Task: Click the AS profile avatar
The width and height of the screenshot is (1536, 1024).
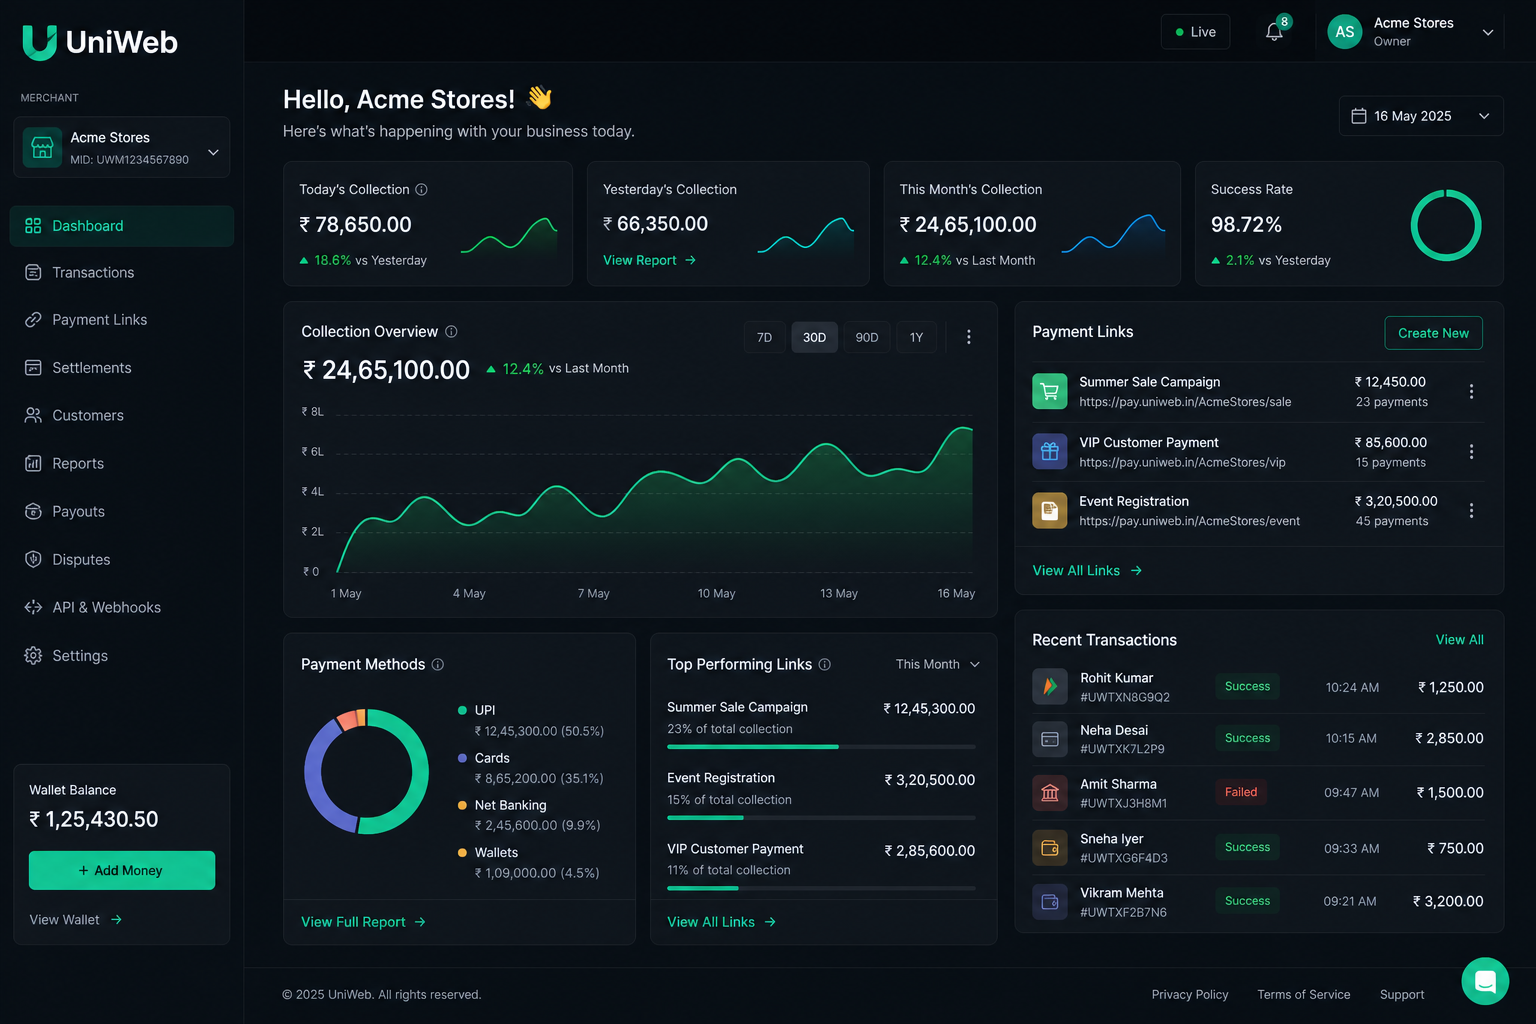Action: coord(1345,32)
